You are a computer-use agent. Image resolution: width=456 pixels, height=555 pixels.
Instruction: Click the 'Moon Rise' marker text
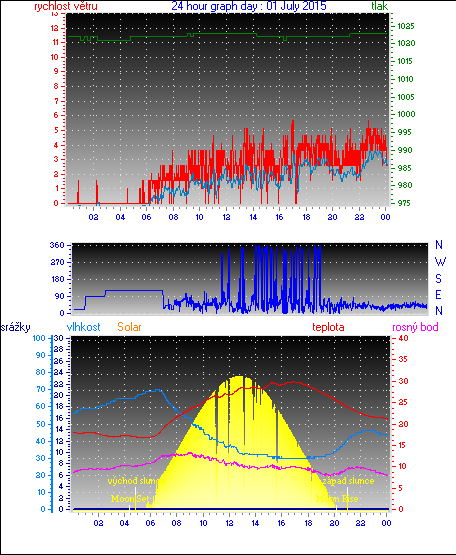point(337,498)
